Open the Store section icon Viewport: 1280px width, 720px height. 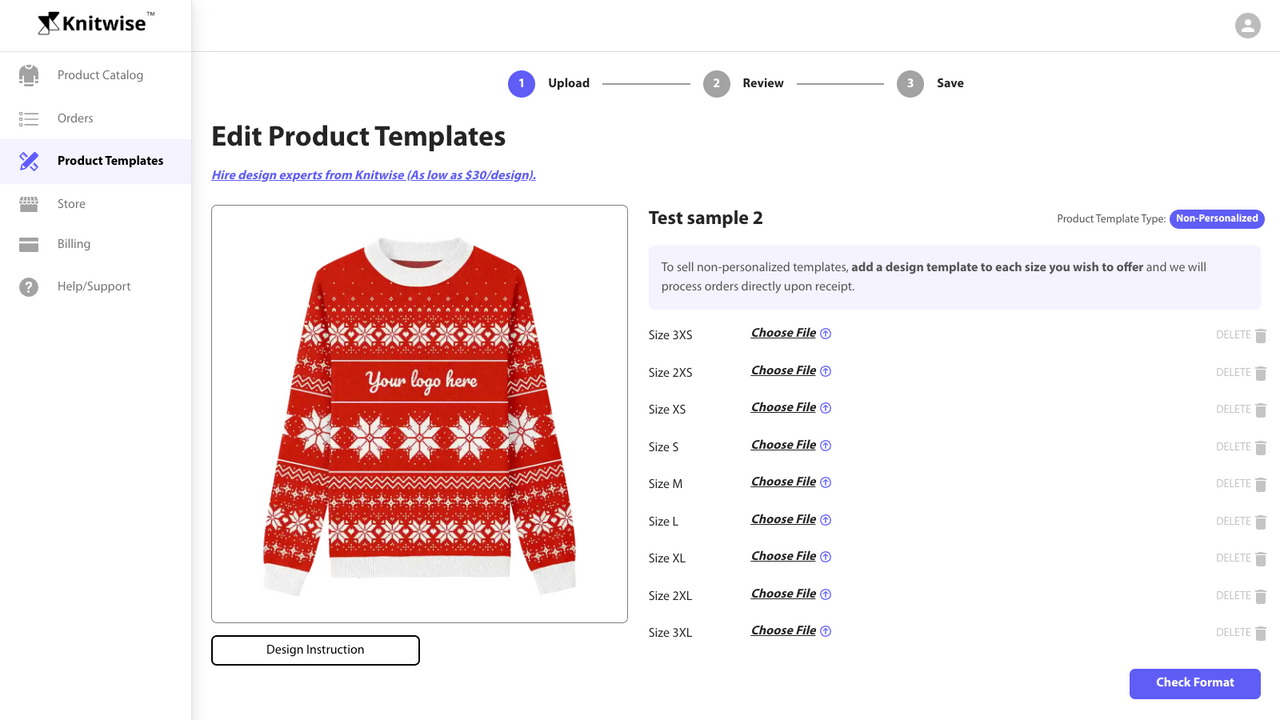[30, 203]
